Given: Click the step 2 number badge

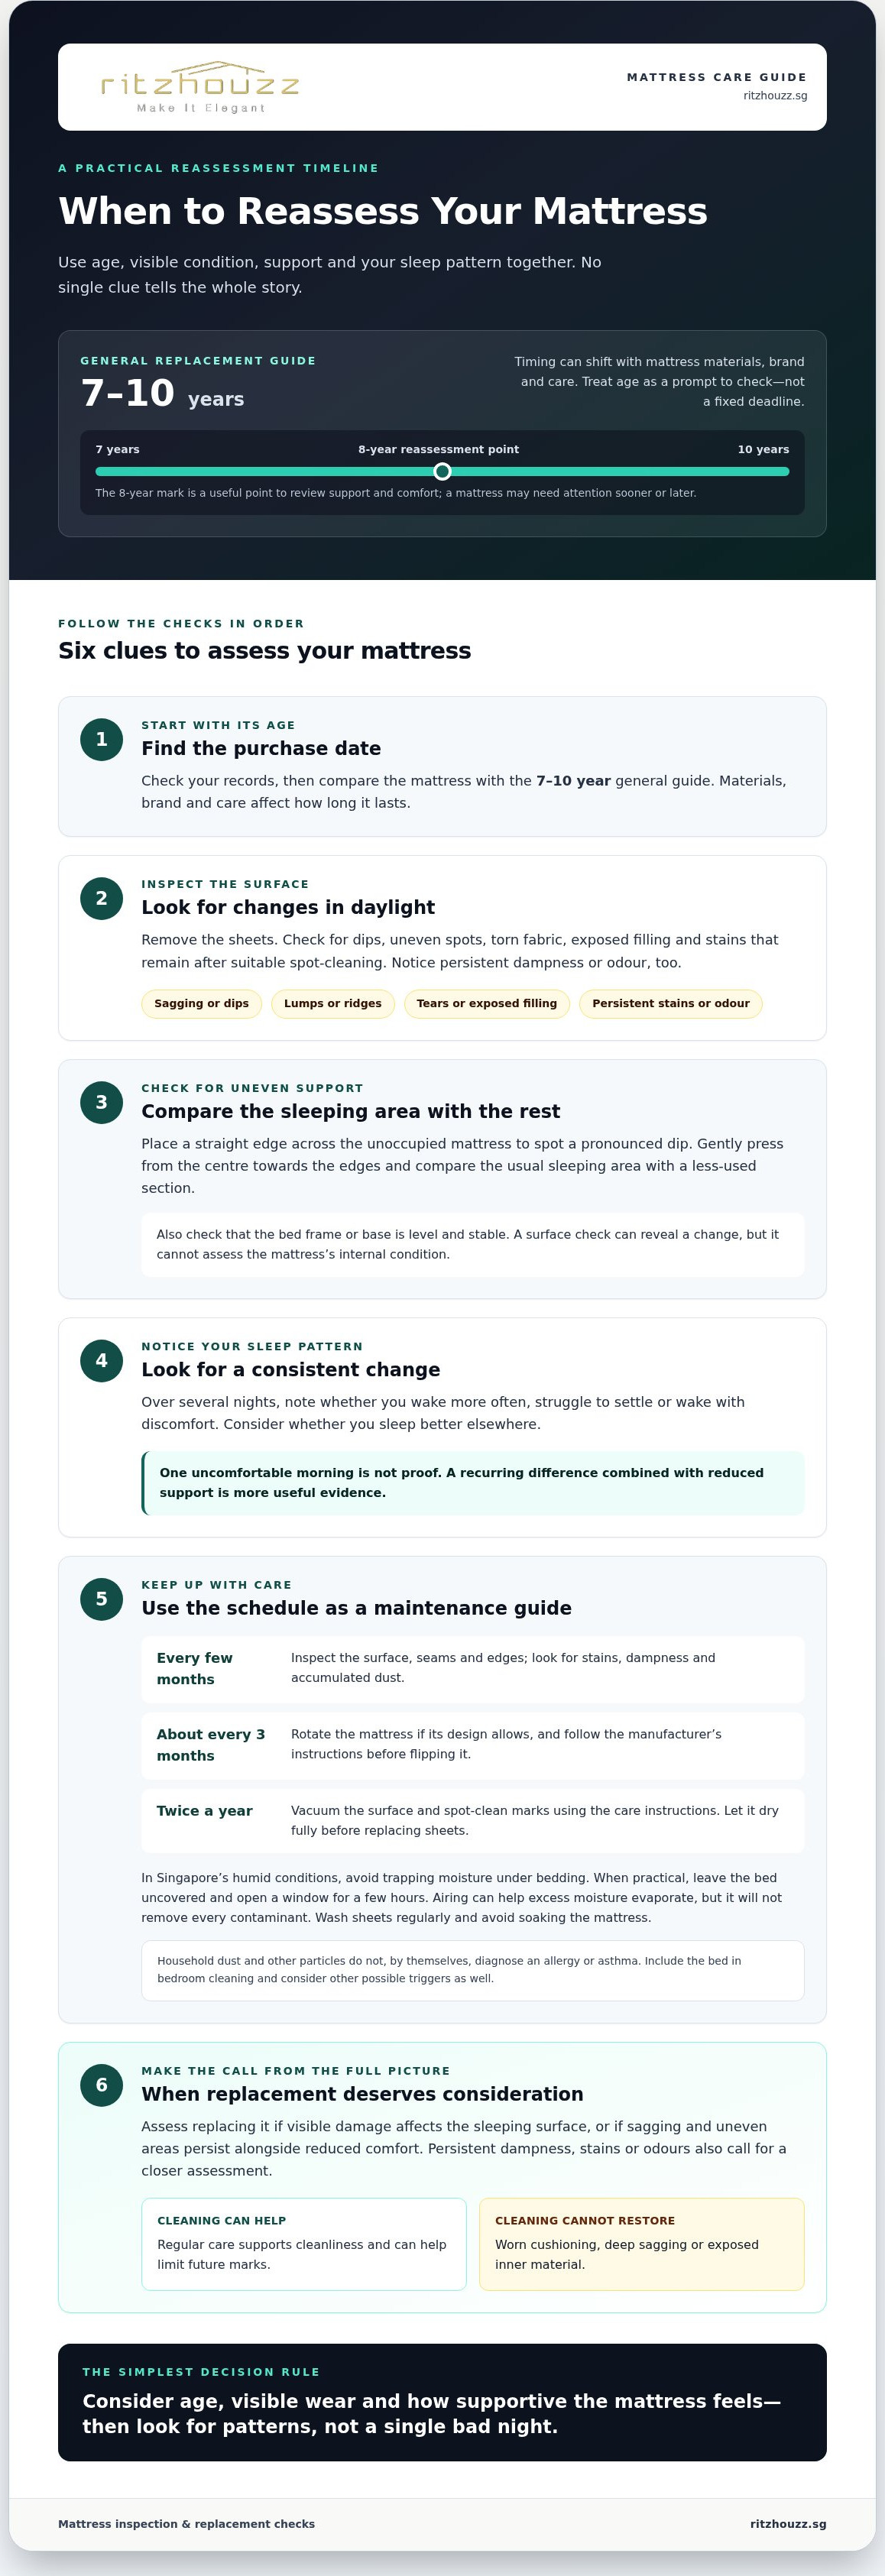Looking at the screenshot, I should [x=101, y=898].
